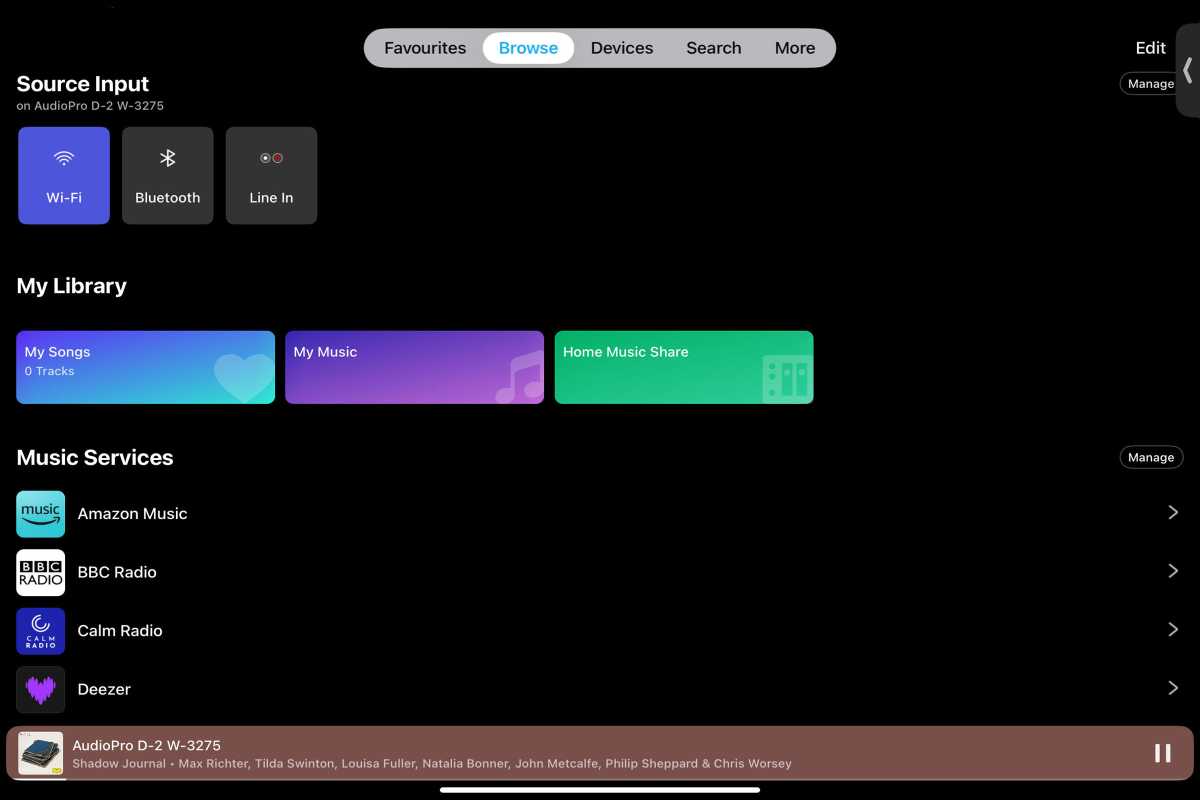Open the My Songs library card
This screenshot has width=1200, height=800.
[145, 367]
